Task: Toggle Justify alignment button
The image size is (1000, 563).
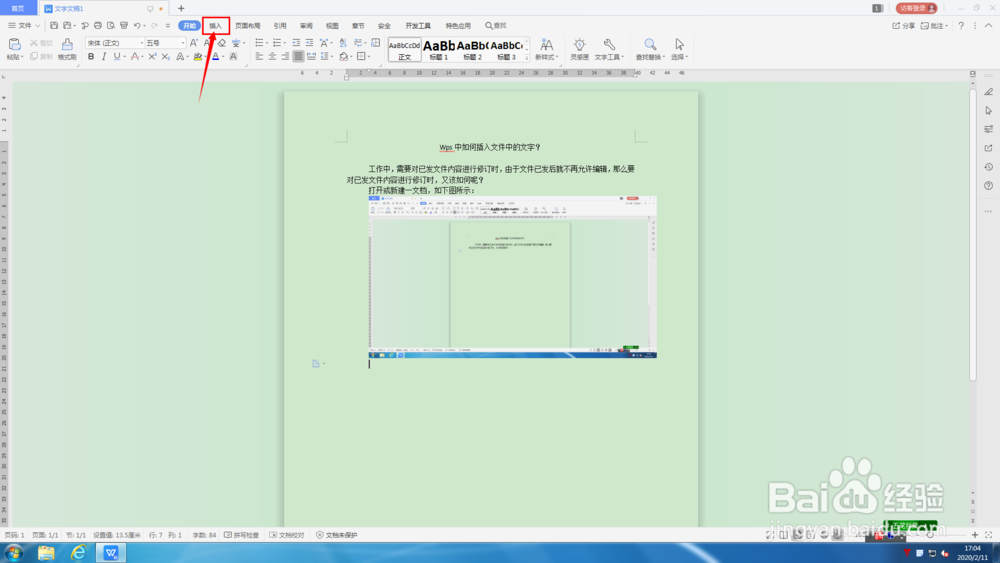Action: pyautogui.click(x=298, y=57)
